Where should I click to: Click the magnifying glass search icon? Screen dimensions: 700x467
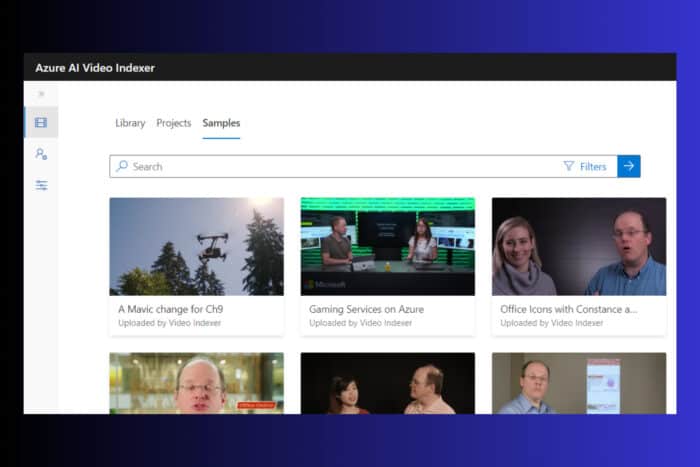coord(121,167)
